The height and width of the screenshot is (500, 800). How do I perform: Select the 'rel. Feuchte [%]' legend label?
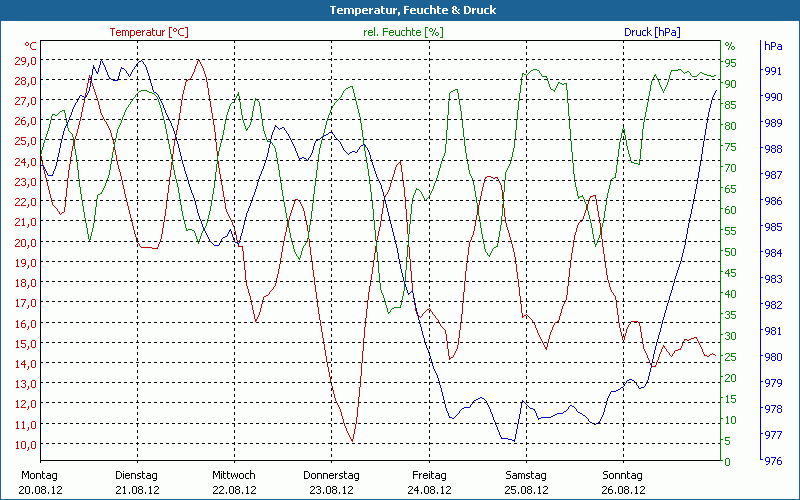click(403, 32)
